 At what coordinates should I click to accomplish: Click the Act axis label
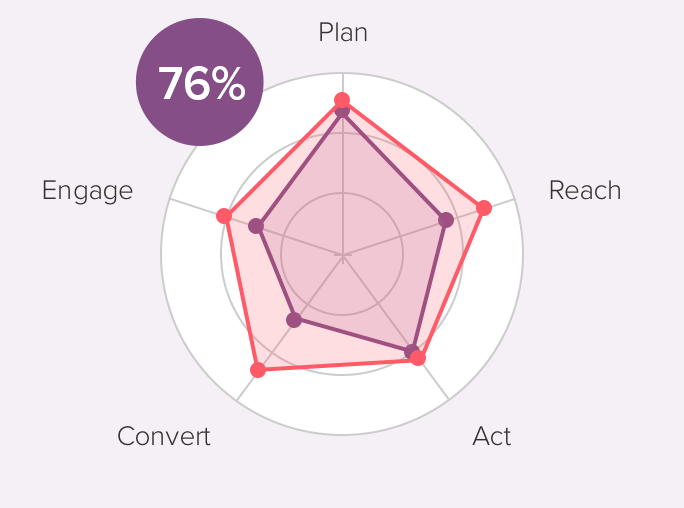pyautogui.click(x=492, y=436)
